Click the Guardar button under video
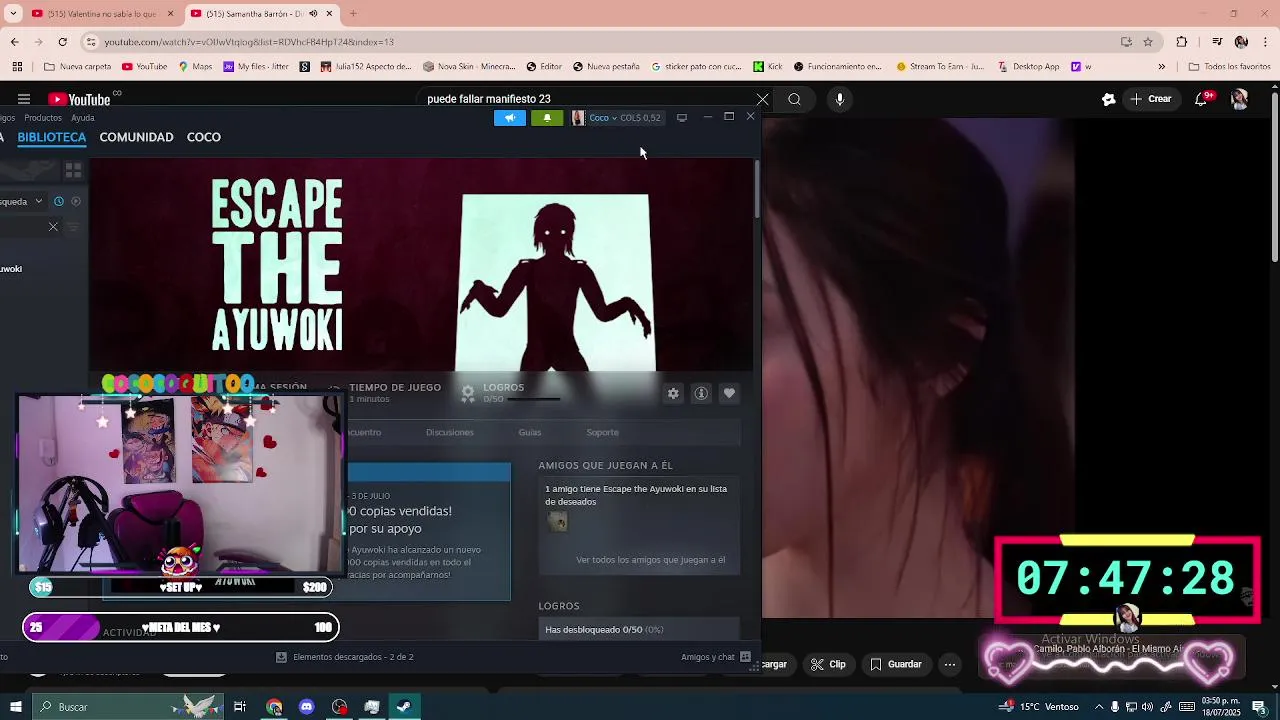Viewport: 1280px width, 720px height. tap(896, 664)
